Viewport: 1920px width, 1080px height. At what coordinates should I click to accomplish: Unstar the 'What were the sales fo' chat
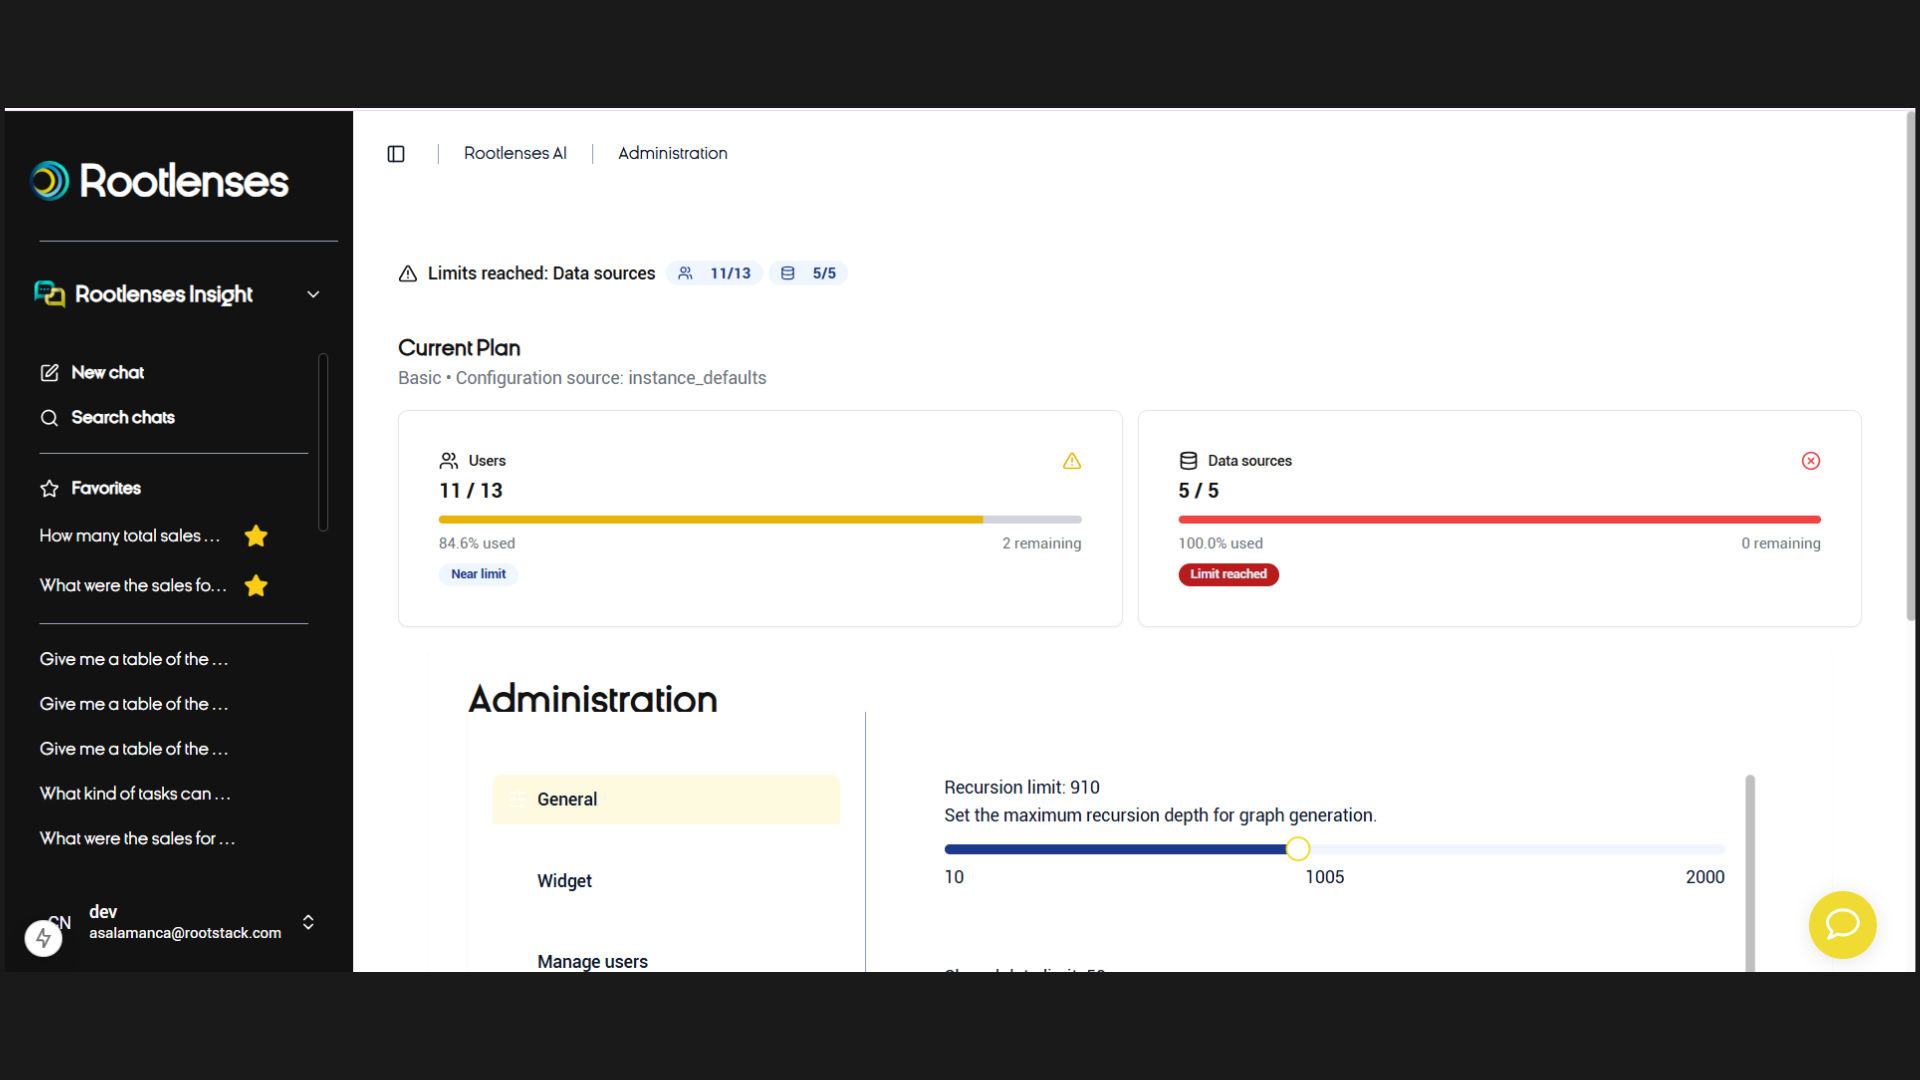click(256, 586)
